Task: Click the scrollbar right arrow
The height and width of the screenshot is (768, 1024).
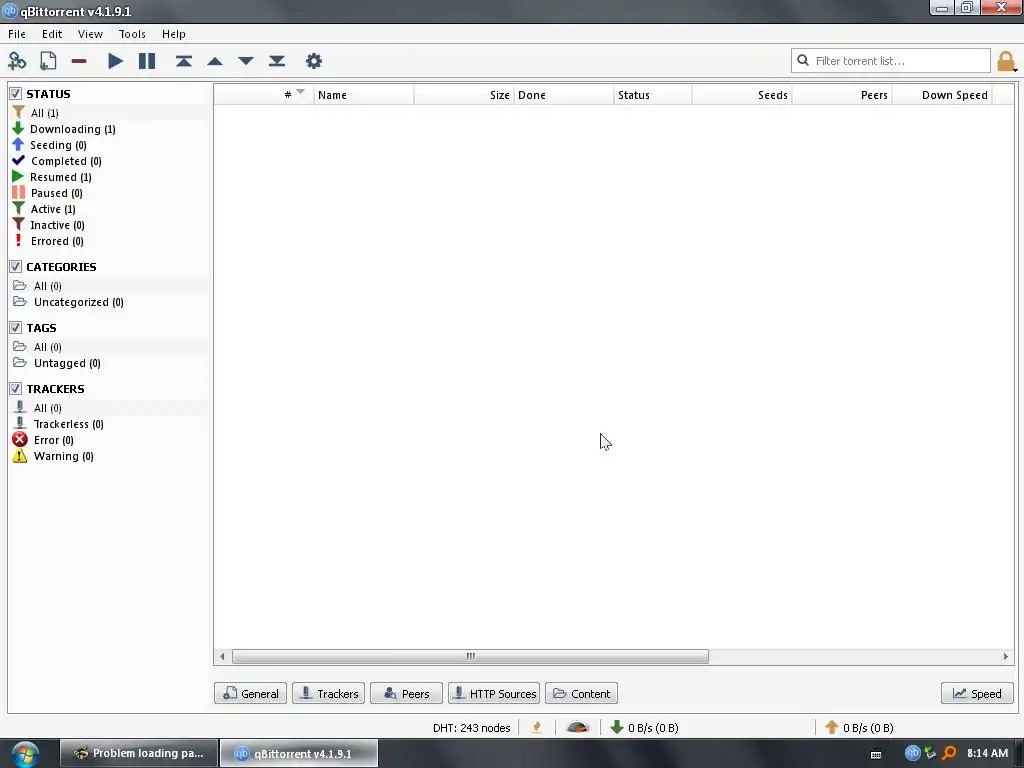Action: [1005, 656]
